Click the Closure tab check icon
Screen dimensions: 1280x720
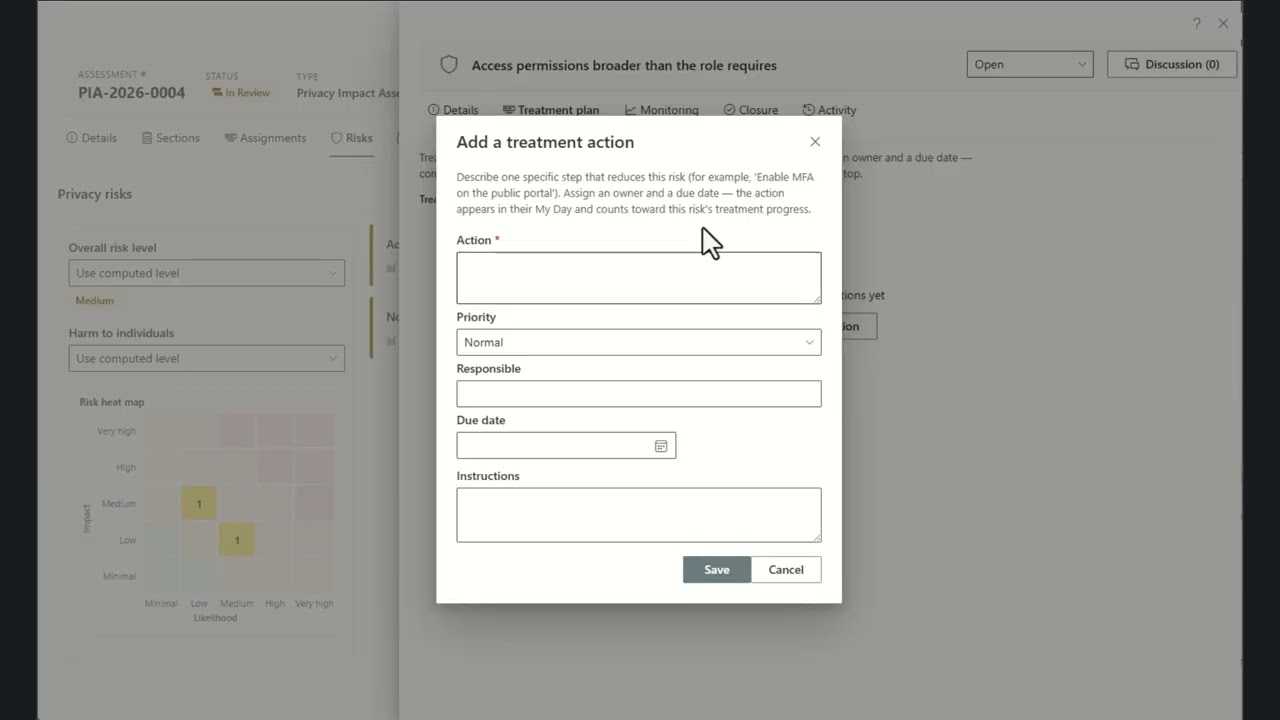[x=729, y=110]
